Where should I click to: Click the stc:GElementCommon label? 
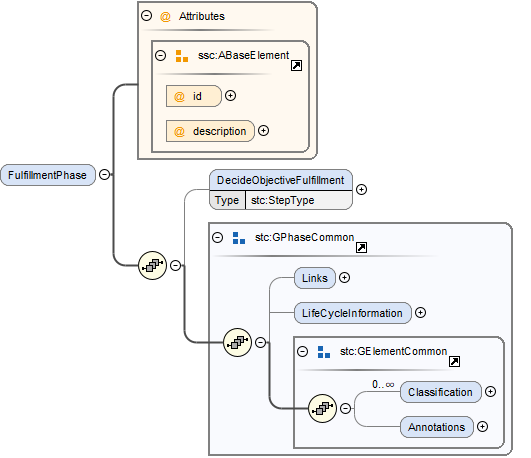[x=394, y=351]
